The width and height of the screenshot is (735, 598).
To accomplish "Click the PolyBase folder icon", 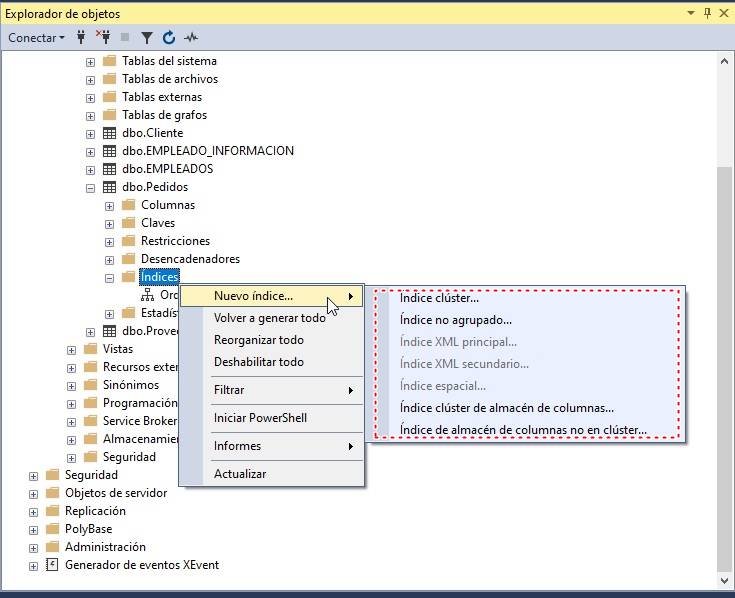I will tap(52, 529).
